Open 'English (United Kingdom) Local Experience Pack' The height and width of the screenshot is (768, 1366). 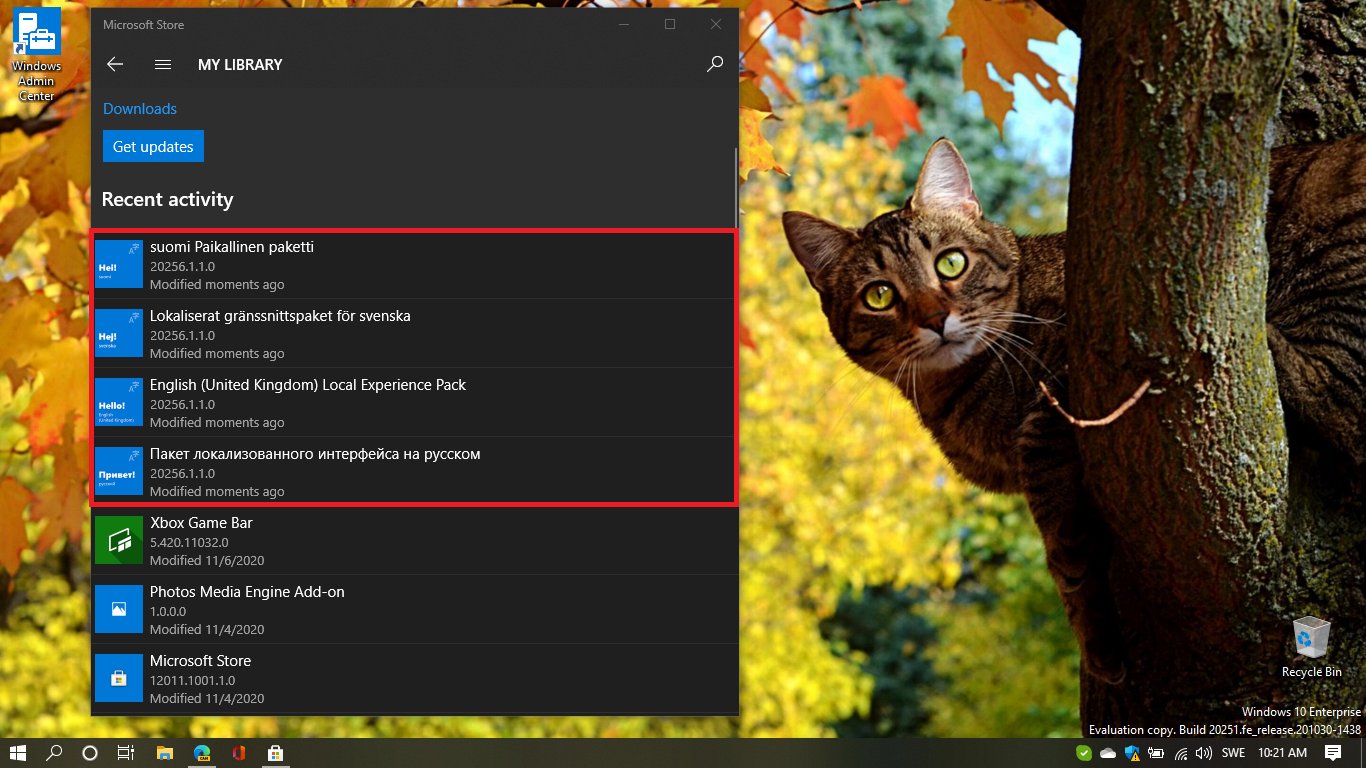[x=414, y=403]
